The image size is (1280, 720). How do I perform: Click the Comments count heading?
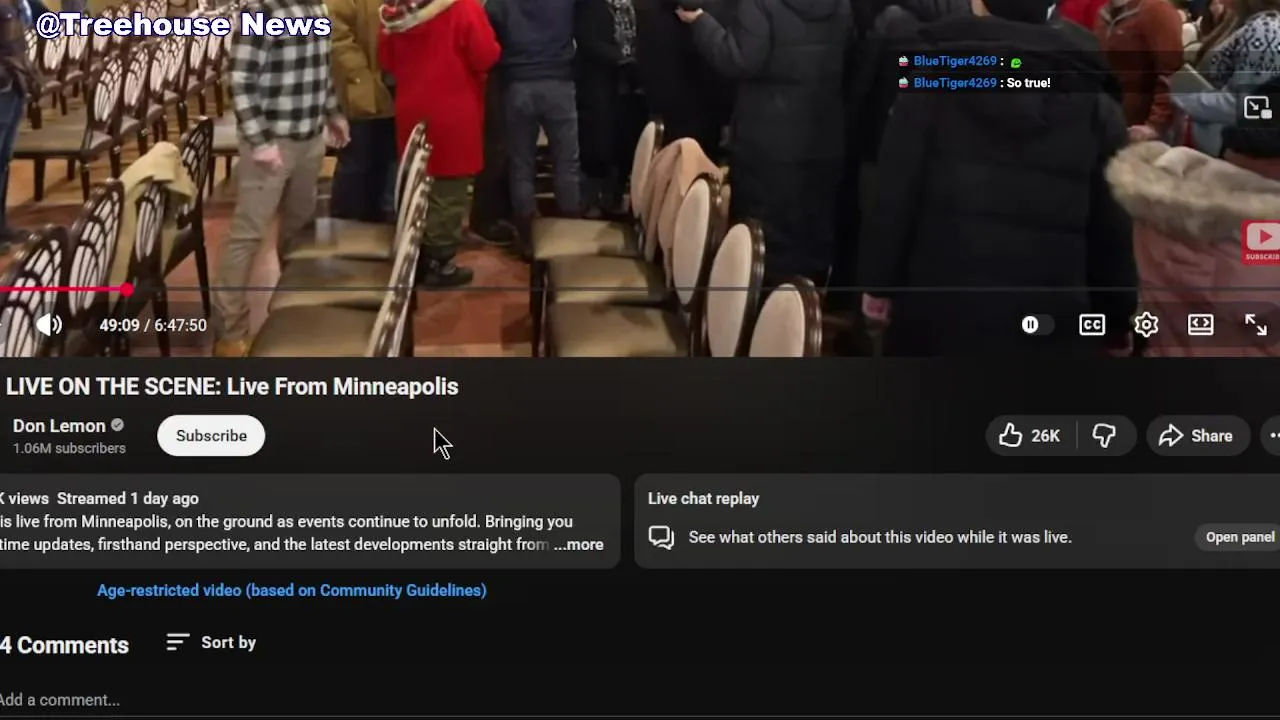[x=64, y=645]
